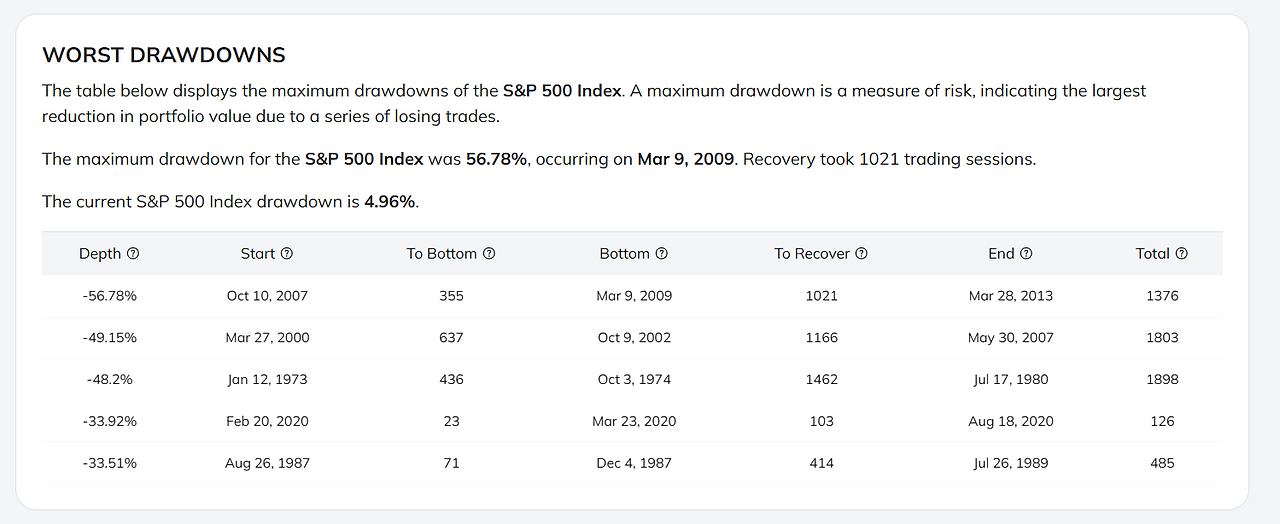This screenshot has height=524, width=1280.
Task: Show the help icon next to Total
Action: [1181, 254]
